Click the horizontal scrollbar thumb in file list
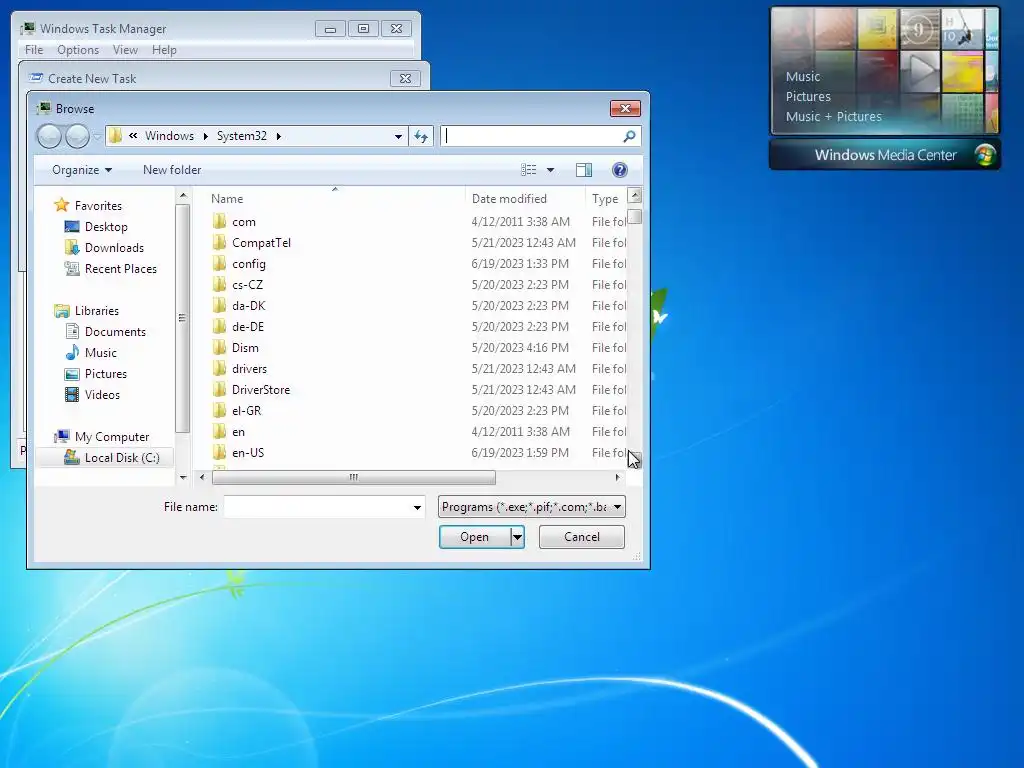1024x768 pixels. coord(353,477)
